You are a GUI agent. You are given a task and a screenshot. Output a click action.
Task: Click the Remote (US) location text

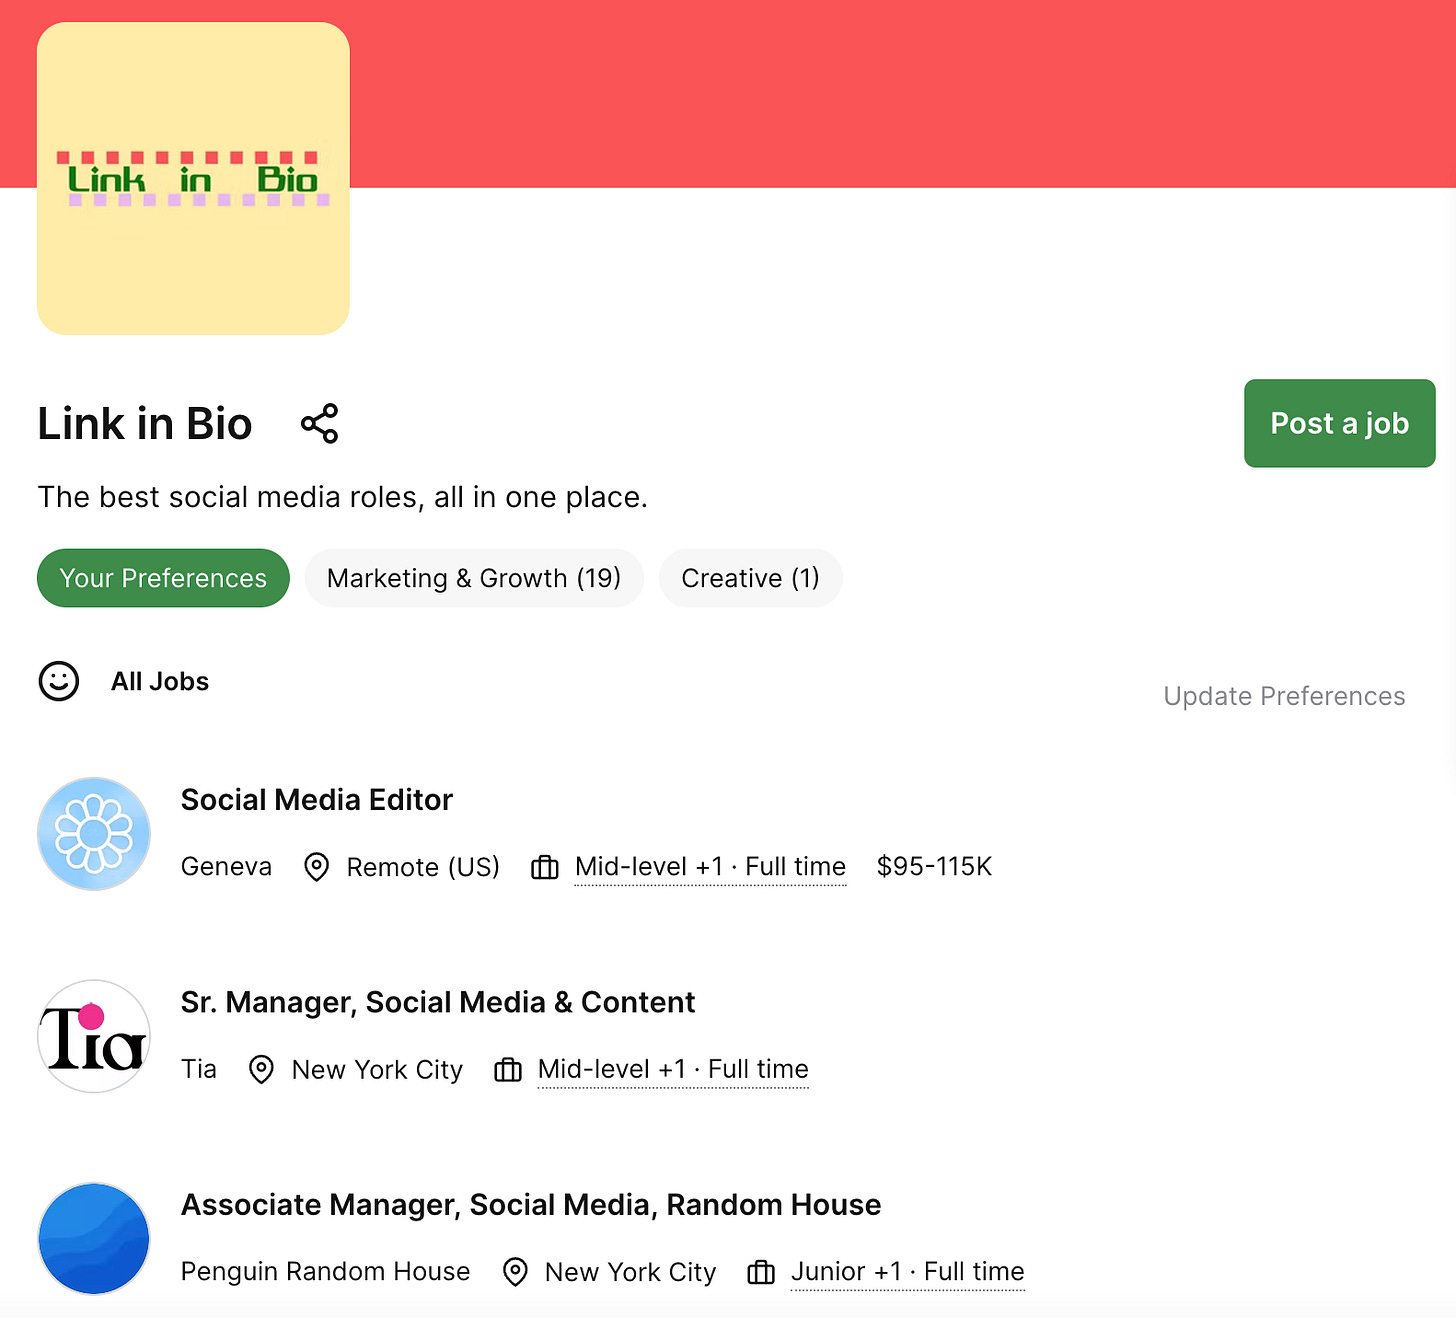[x=423, y=867]
